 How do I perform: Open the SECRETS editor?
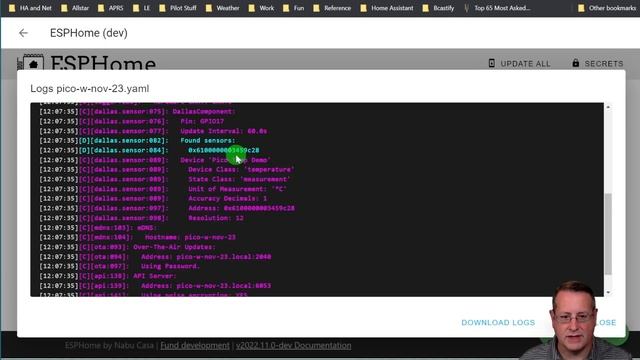click(598, 64)
